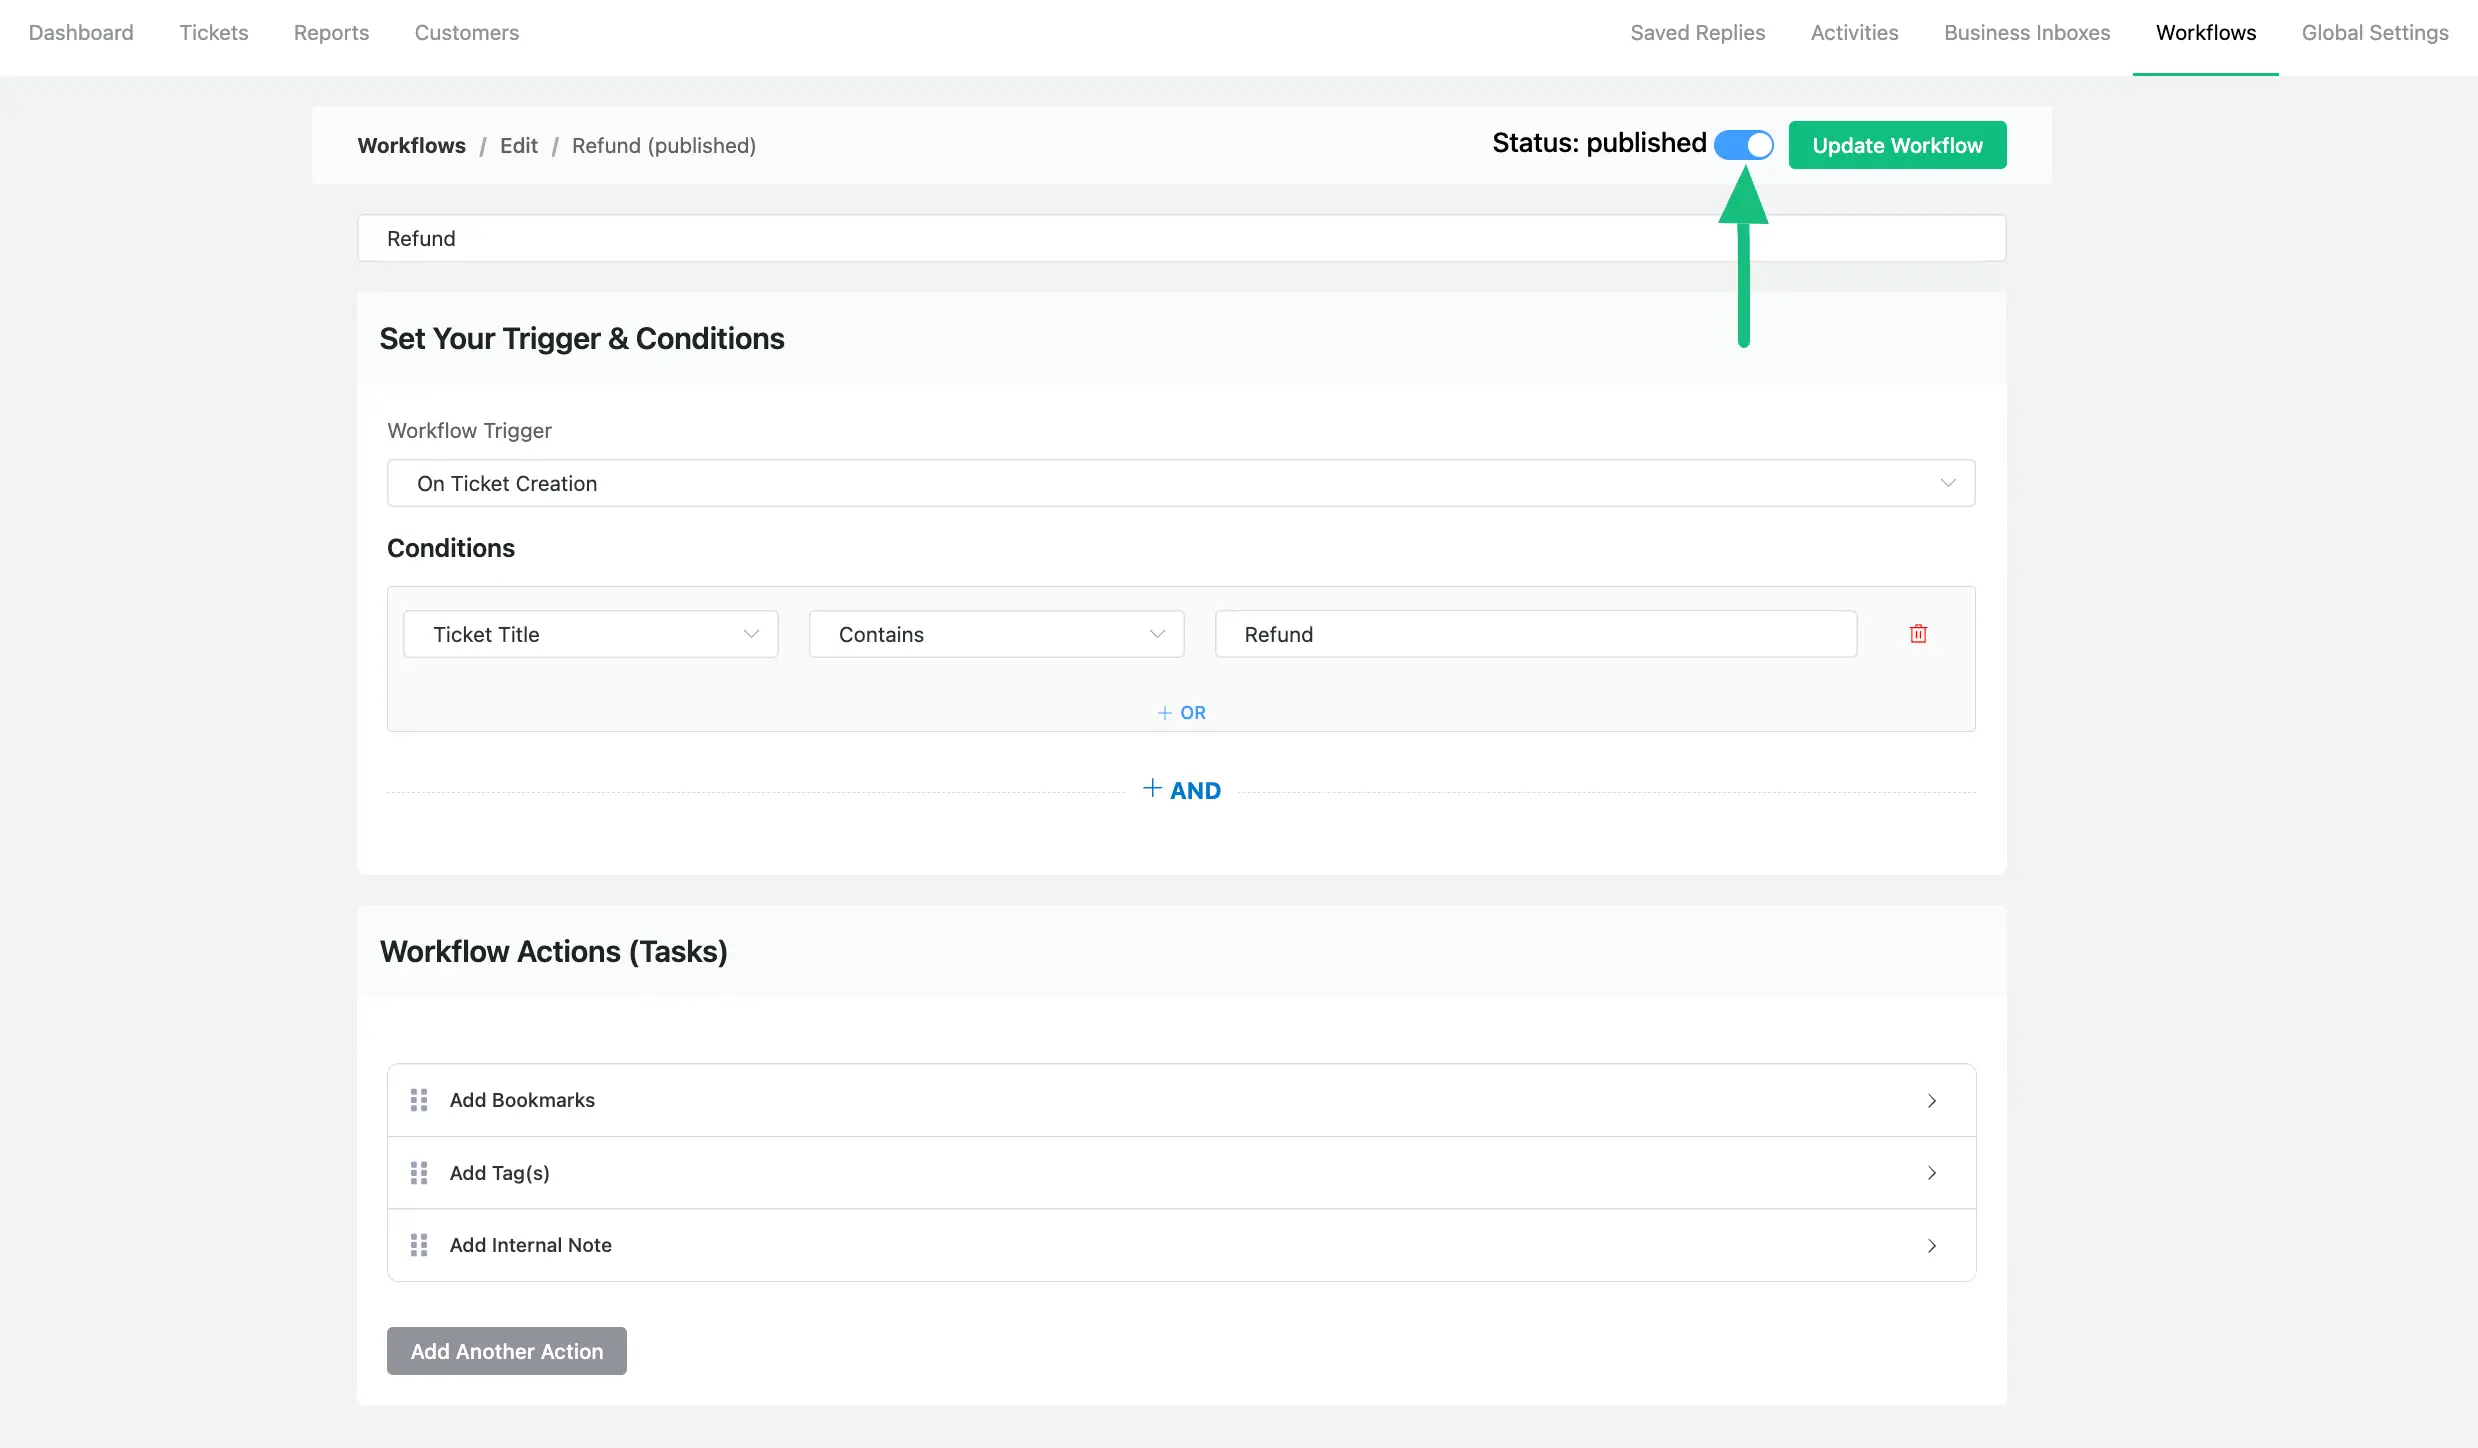Open the Activities tab

pyautogui.click(x=1854, y=33)
